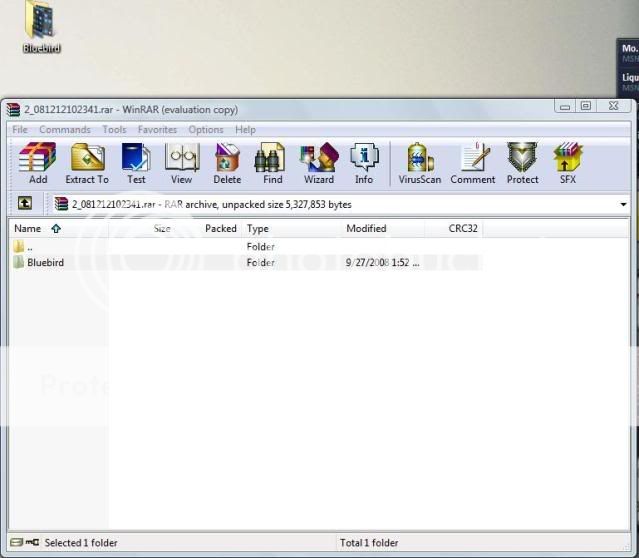Click the Delete toolbar icon
The height and width of the screenshot is (558, 639).
tap(227, 163)
